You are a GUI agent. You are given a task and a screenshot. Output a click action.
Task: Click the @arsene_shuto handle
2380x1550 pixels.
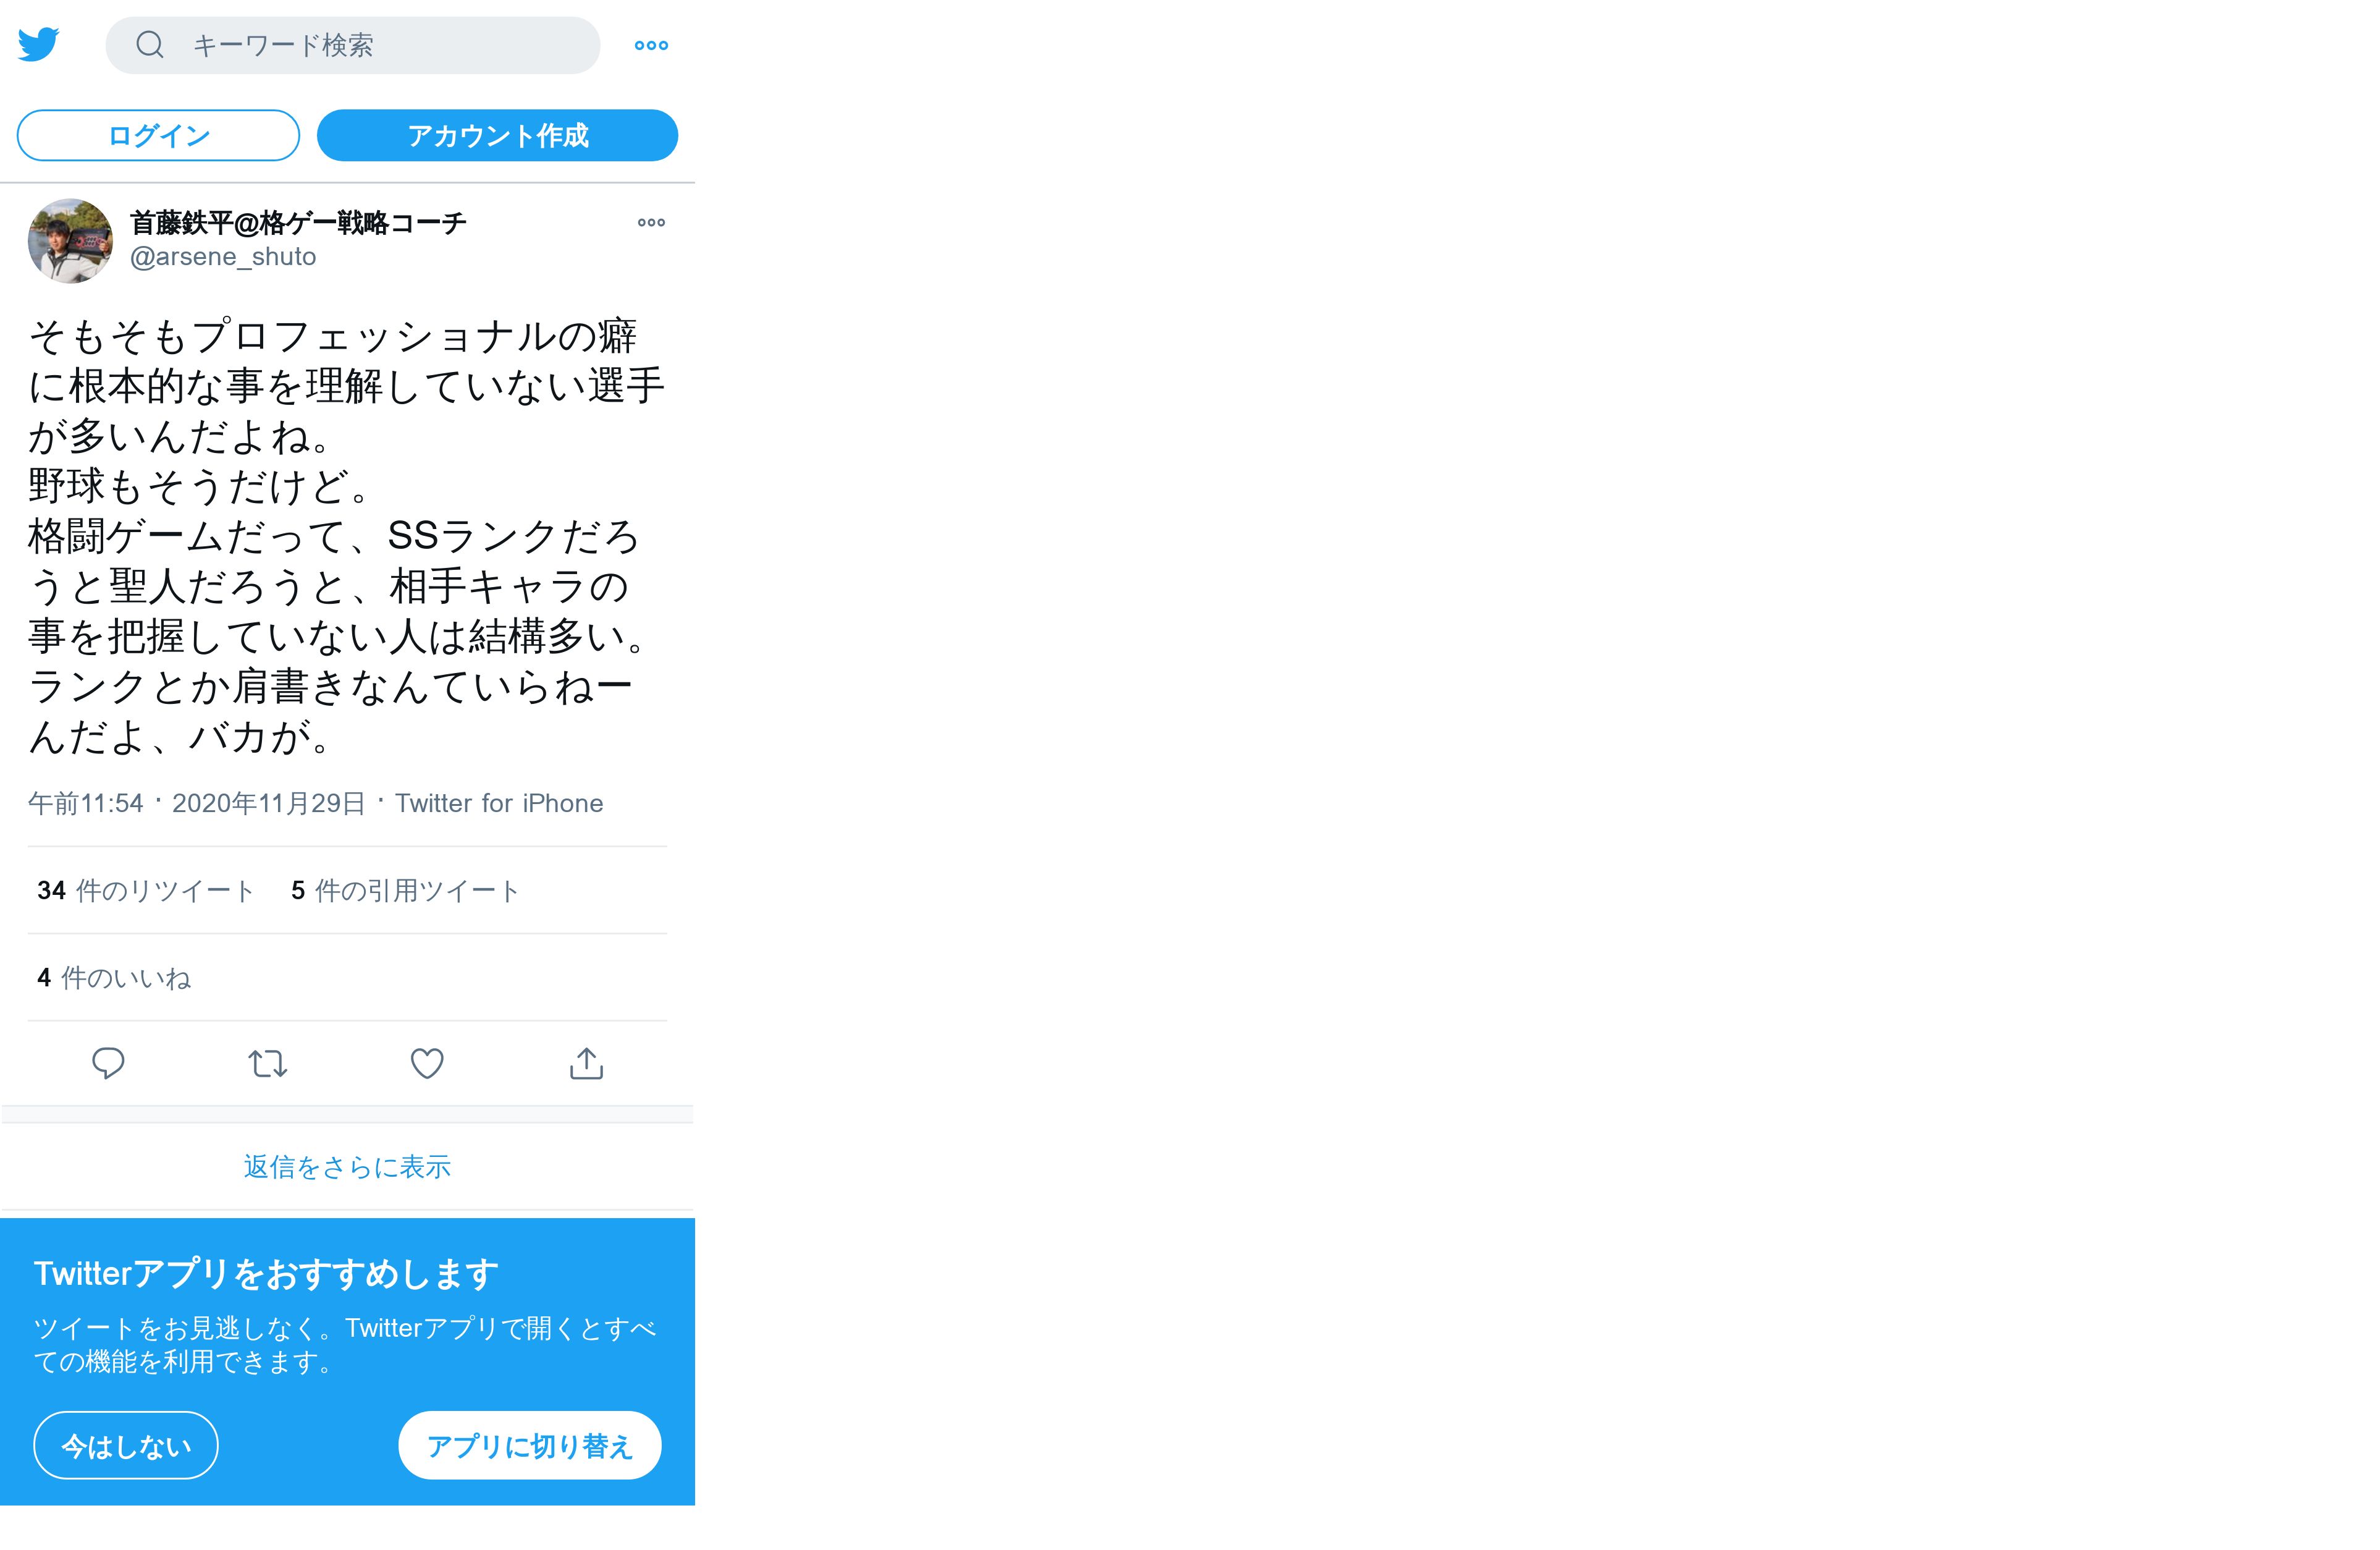(x=223, y=257)
